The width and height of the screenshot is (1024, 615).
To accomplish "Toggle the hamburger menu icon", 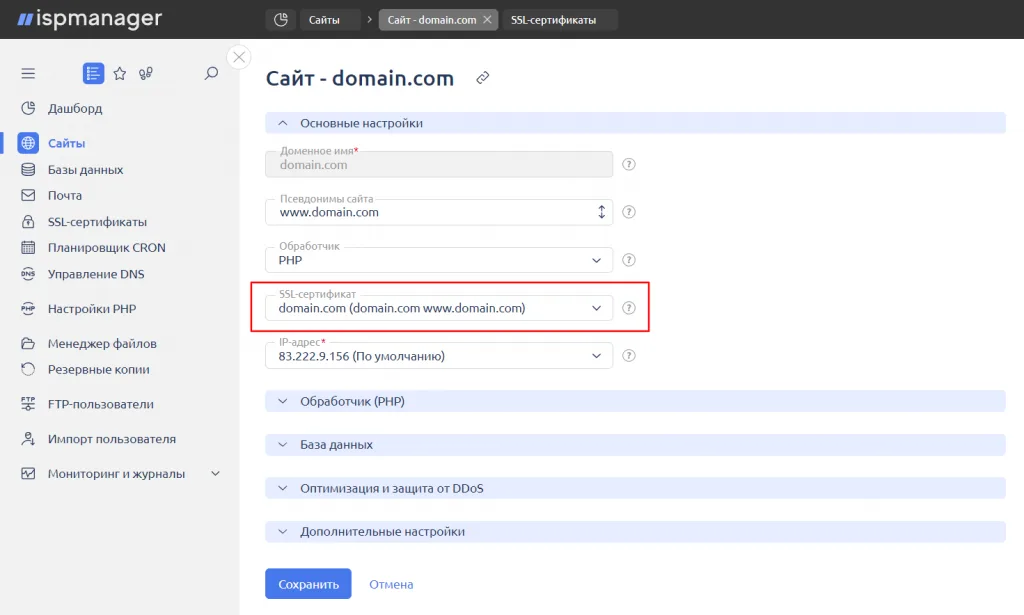I will click(x=28, y=73).
